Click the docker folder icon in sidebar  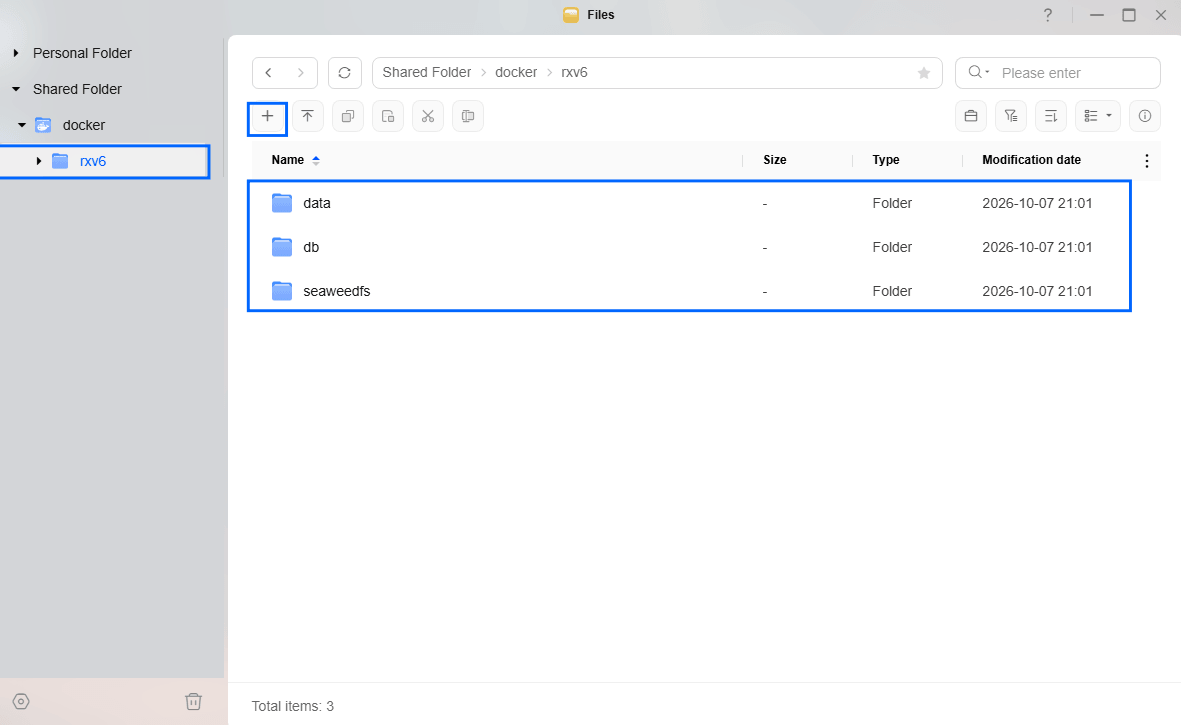(44, 125)
